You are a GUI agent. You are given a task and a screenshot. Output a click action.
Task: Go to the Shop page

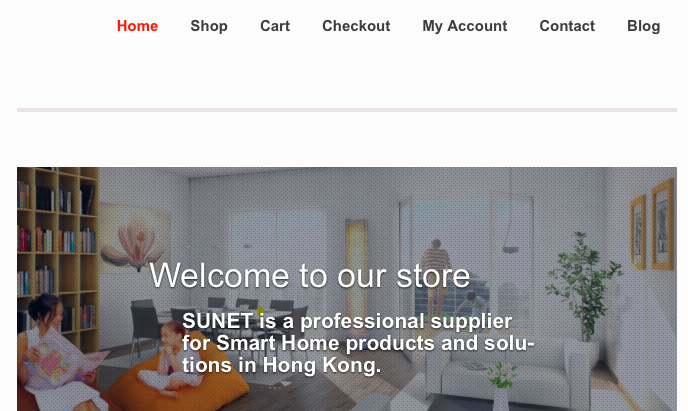209,26
